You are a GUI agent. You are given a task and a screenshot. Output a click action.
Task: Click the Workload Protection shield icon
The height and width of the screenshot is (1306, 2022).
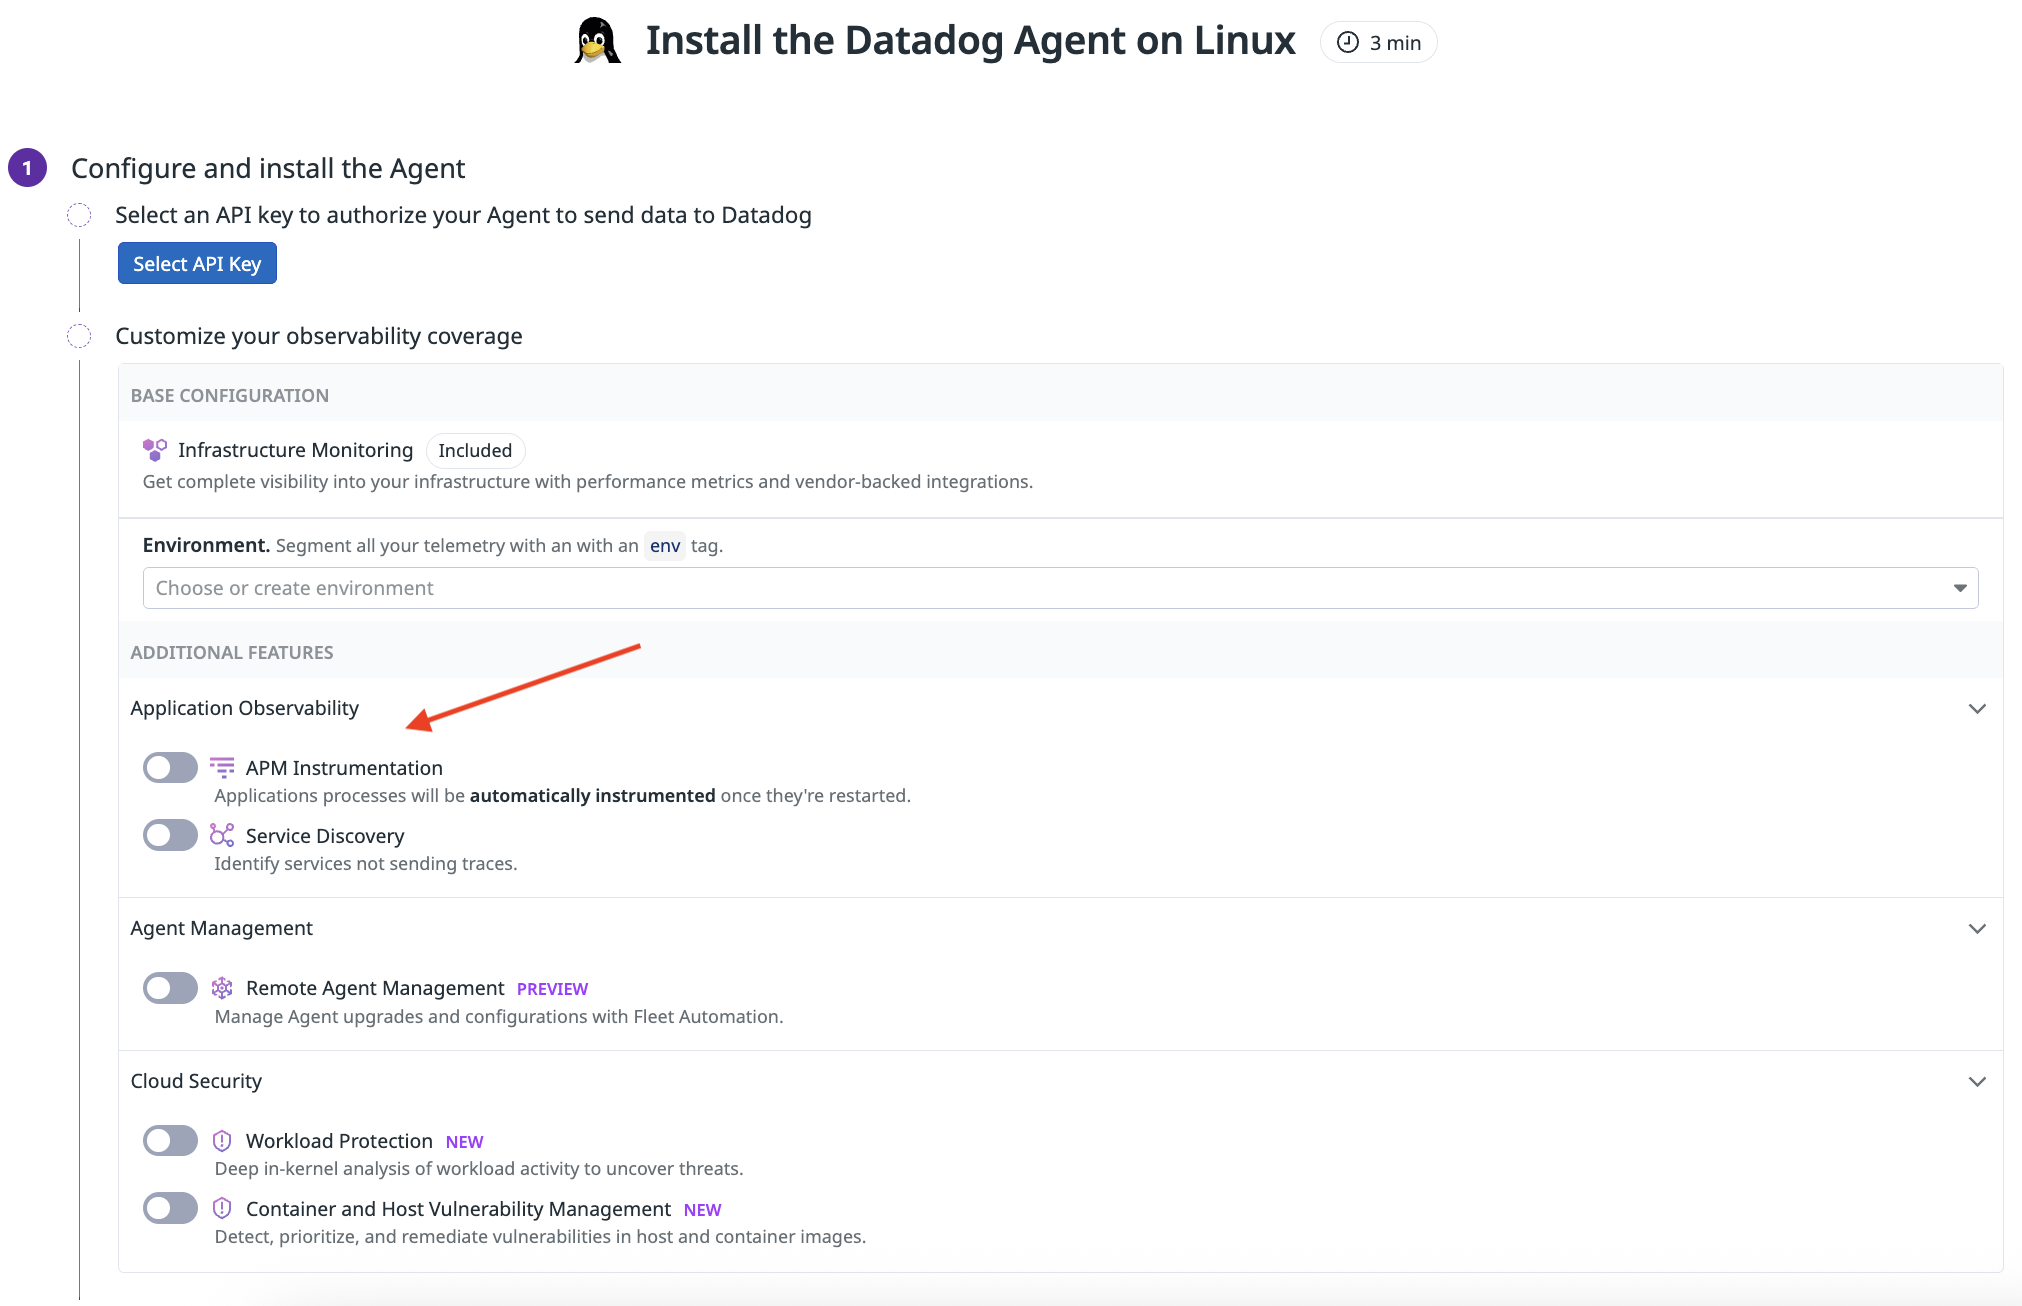pyautogui.click(x=222, y=1141)
